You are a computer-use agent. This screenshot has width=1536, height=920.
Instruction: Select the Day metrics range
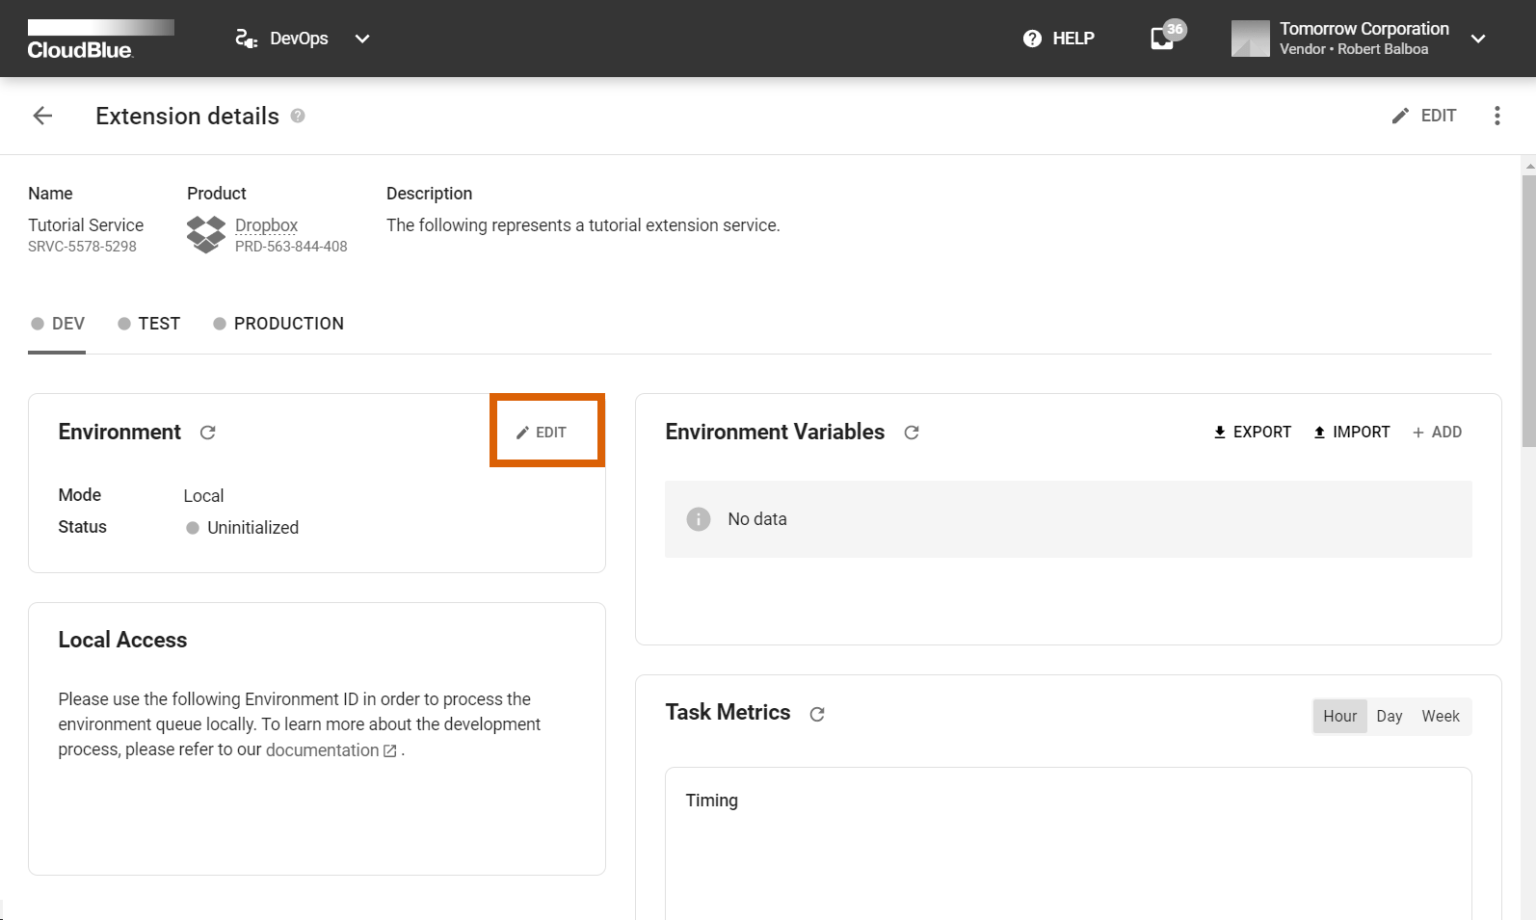[x=1389, y=716]
